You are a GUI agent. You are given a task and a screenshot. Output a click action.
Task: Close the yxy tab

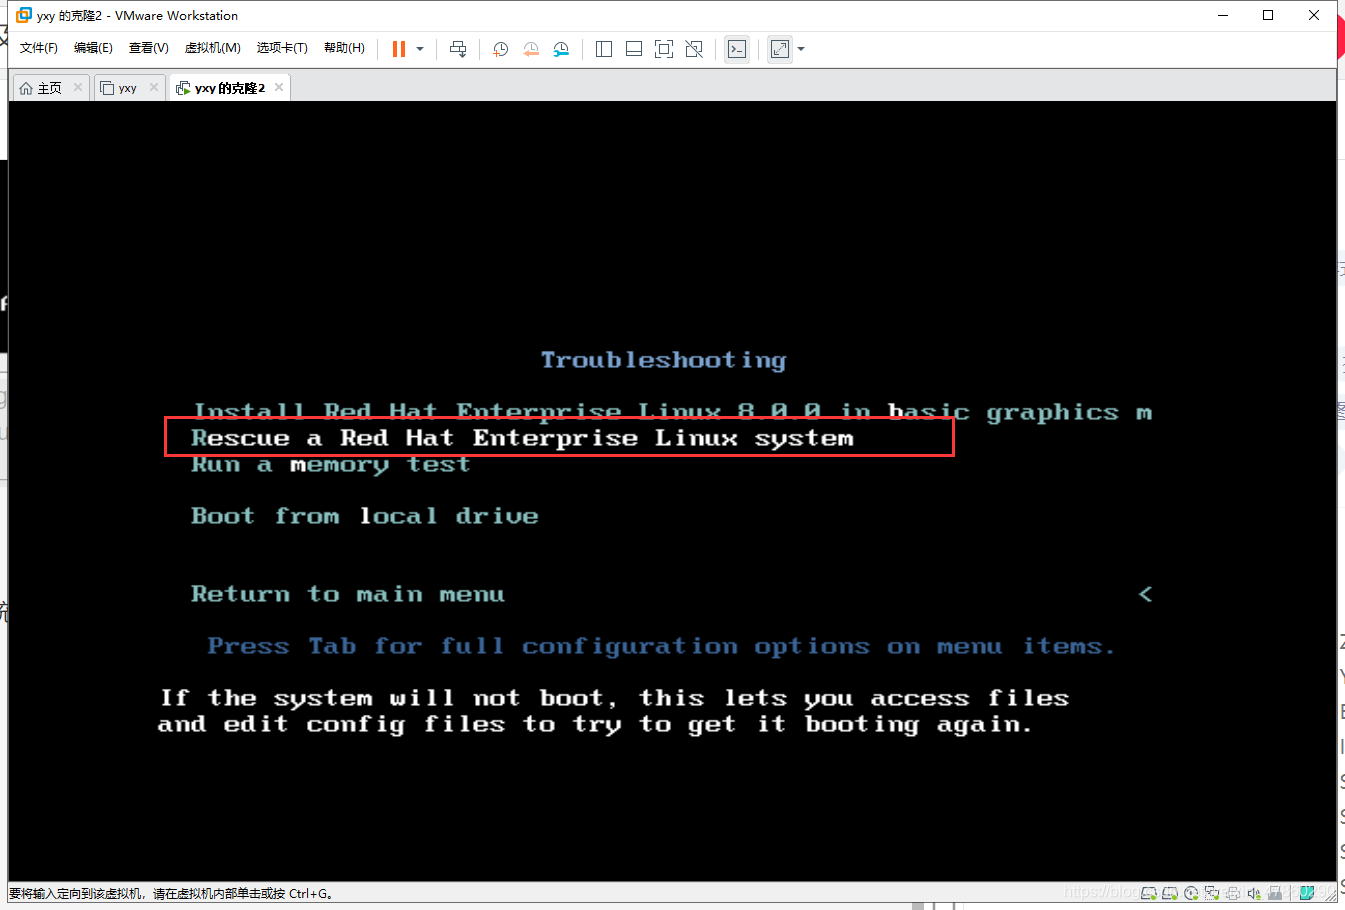click(154, 87)
